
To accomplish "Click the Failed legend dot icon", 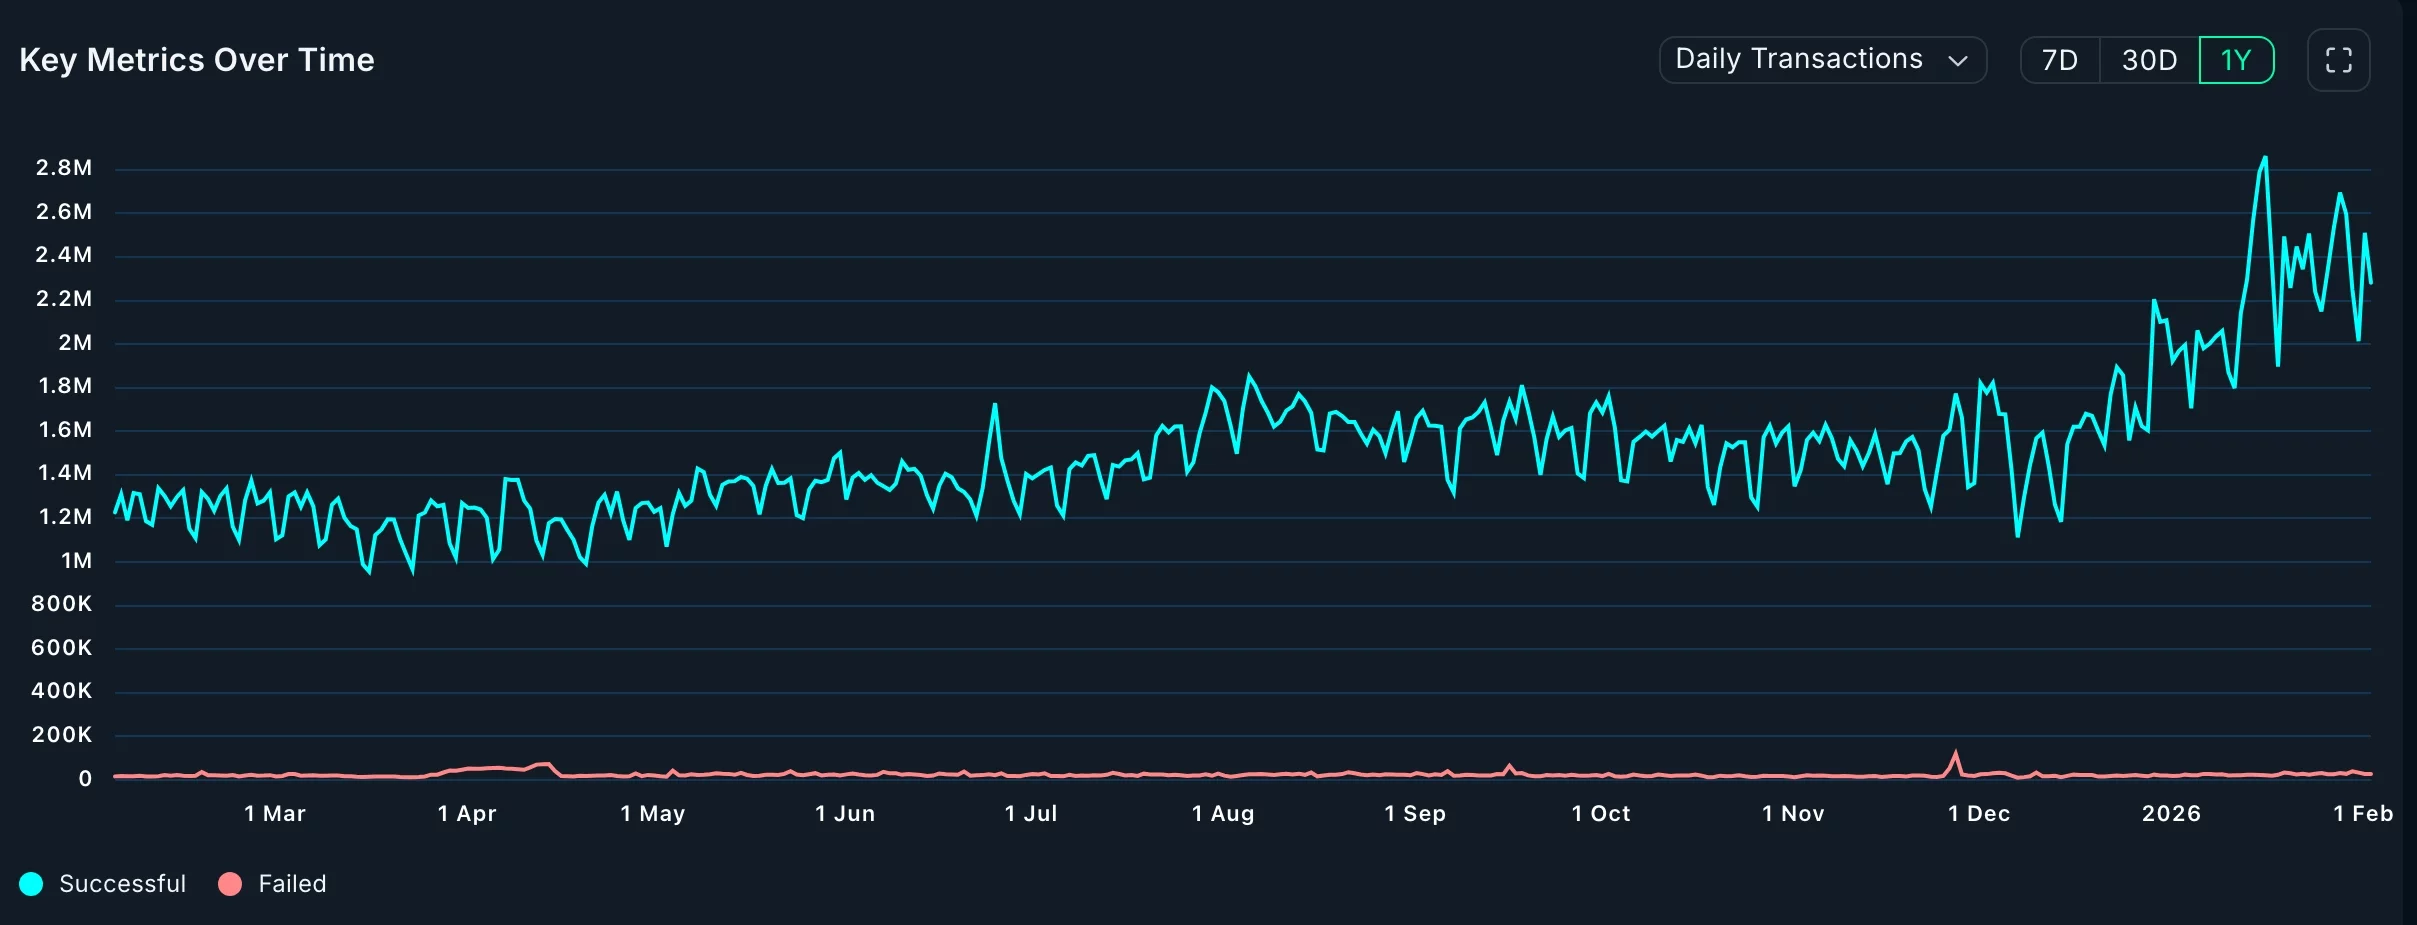I will (229, 883).
